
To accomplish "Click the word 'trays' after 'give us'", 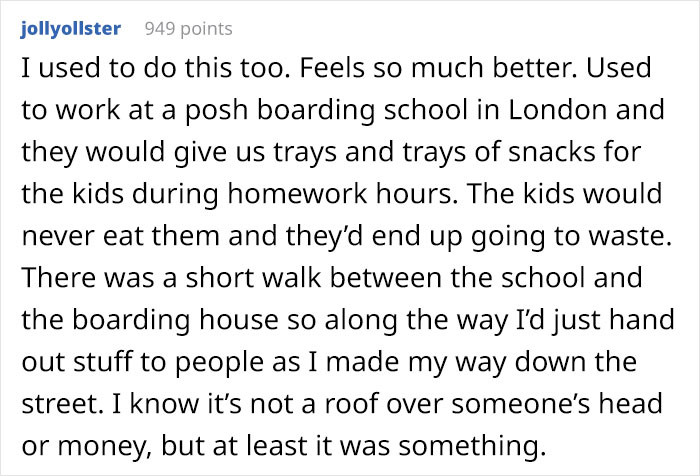I will pos(305,153).
